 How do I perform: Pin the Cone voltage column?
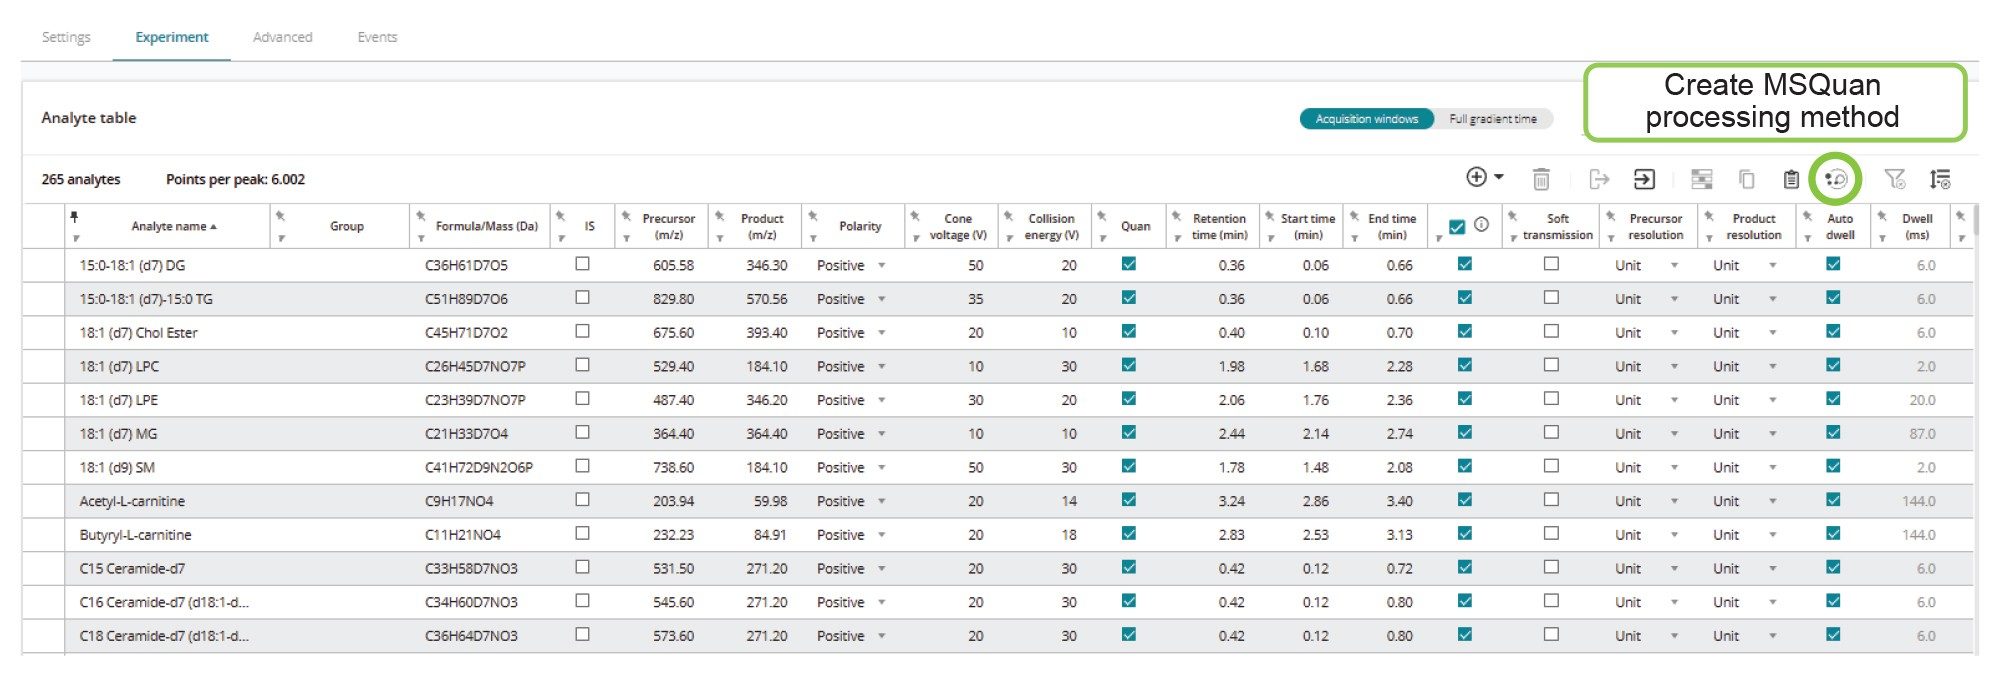(915, 216)
